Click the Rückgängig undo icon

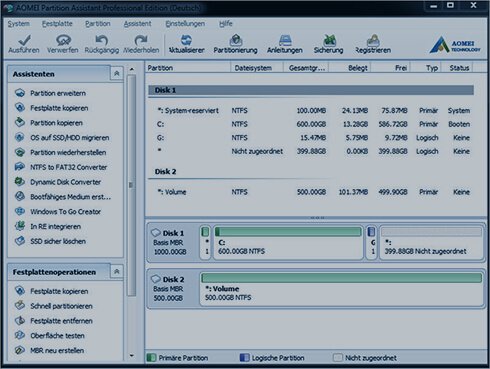(x=101, y=40)
